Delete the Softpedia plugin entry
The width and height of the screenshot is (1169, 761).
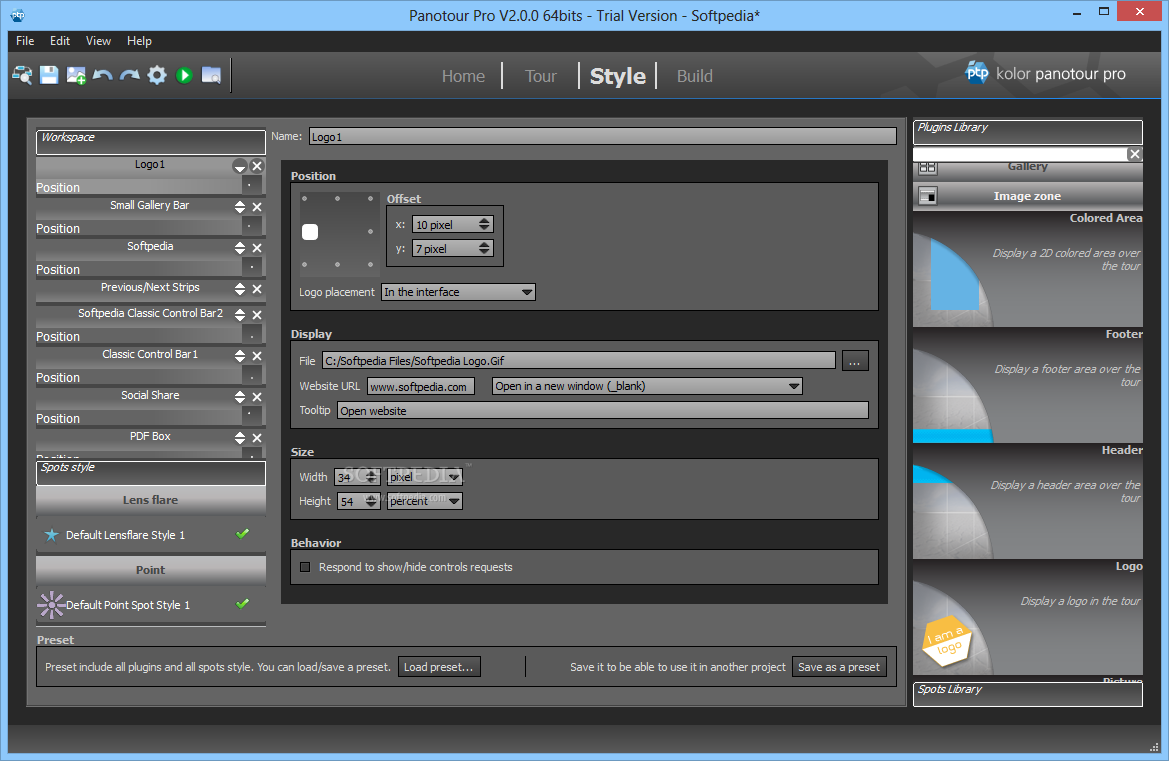pyautogui.click(x=256, y=248)
